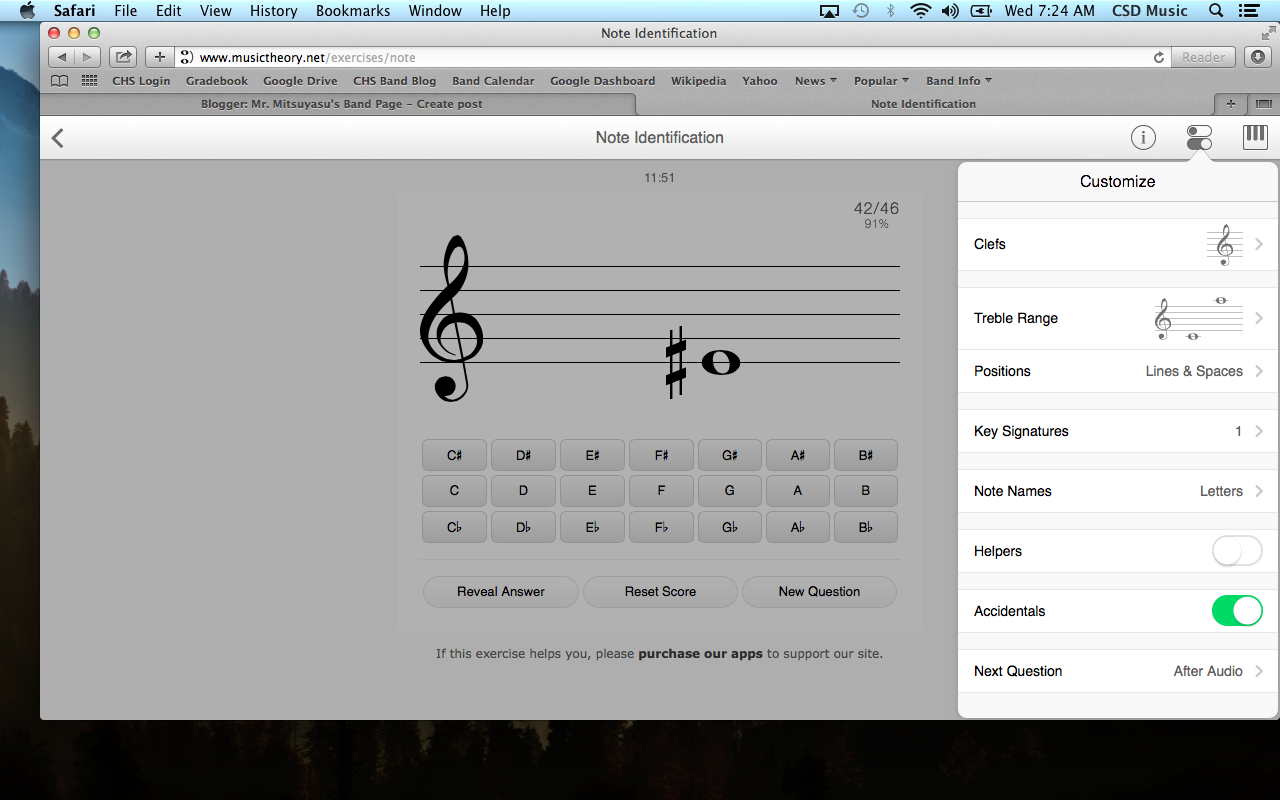The width and height of the screenshot is (1280, 800).
Task: Open the Bookmarks menu in menu bar
Action: point(352,11)
